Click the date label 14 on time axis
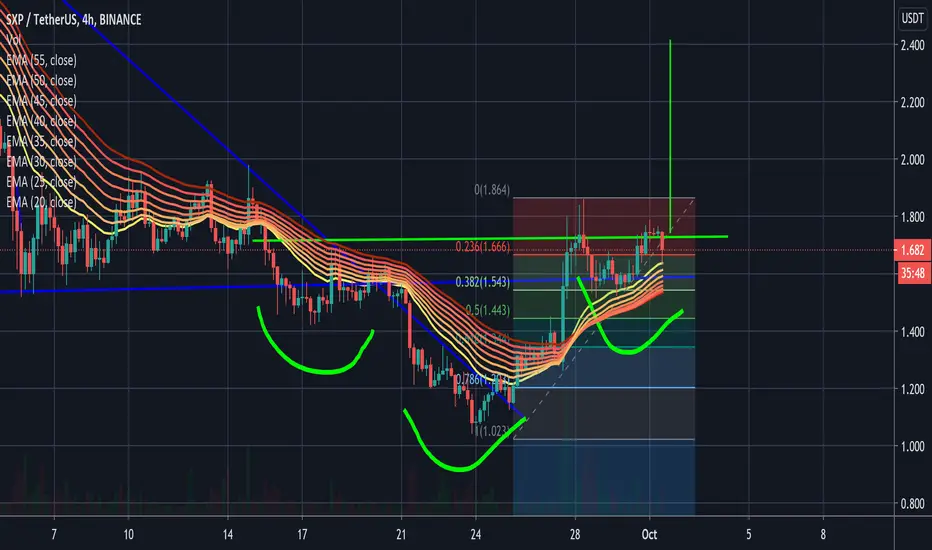932x550 pixels. coord(228,535)
